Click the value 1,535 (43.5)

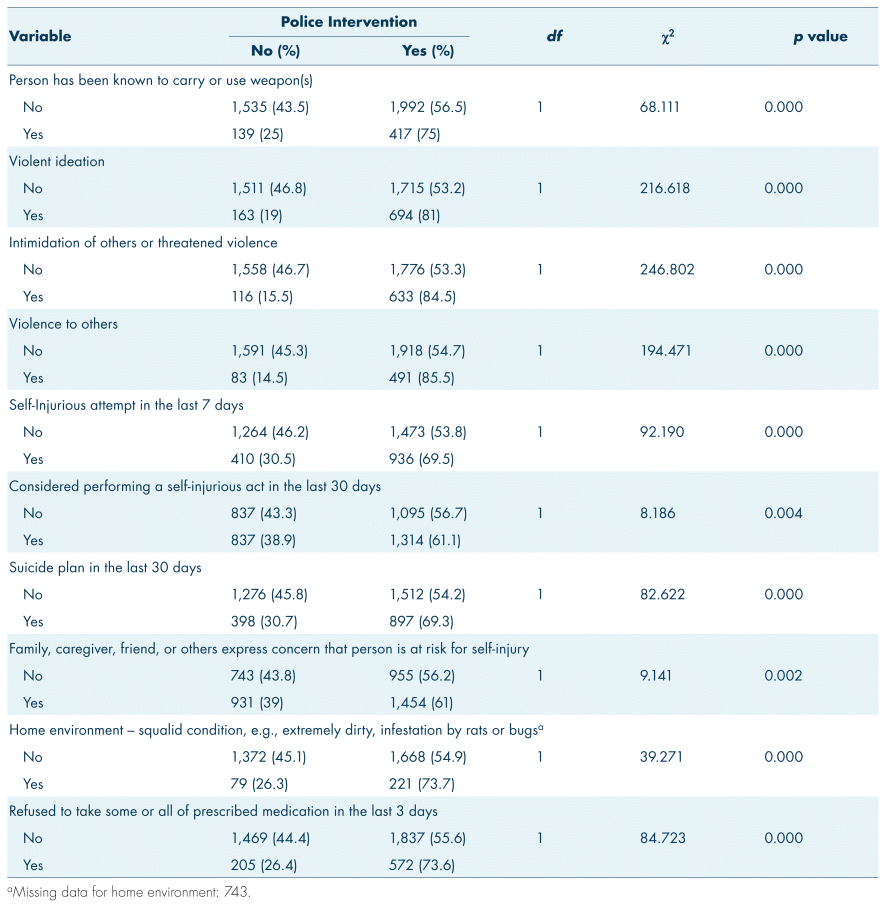point(270,107)
